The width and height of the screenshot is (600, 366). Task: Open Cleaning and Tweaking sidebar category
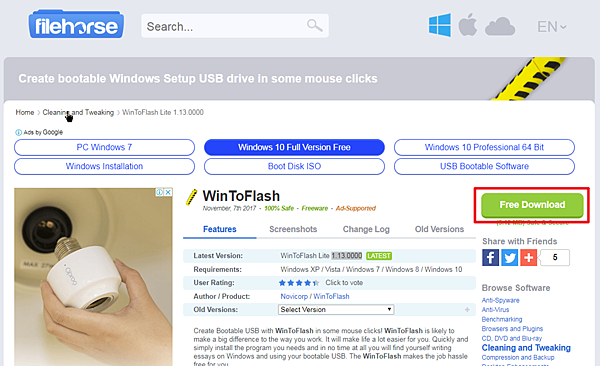pos(526,348)
